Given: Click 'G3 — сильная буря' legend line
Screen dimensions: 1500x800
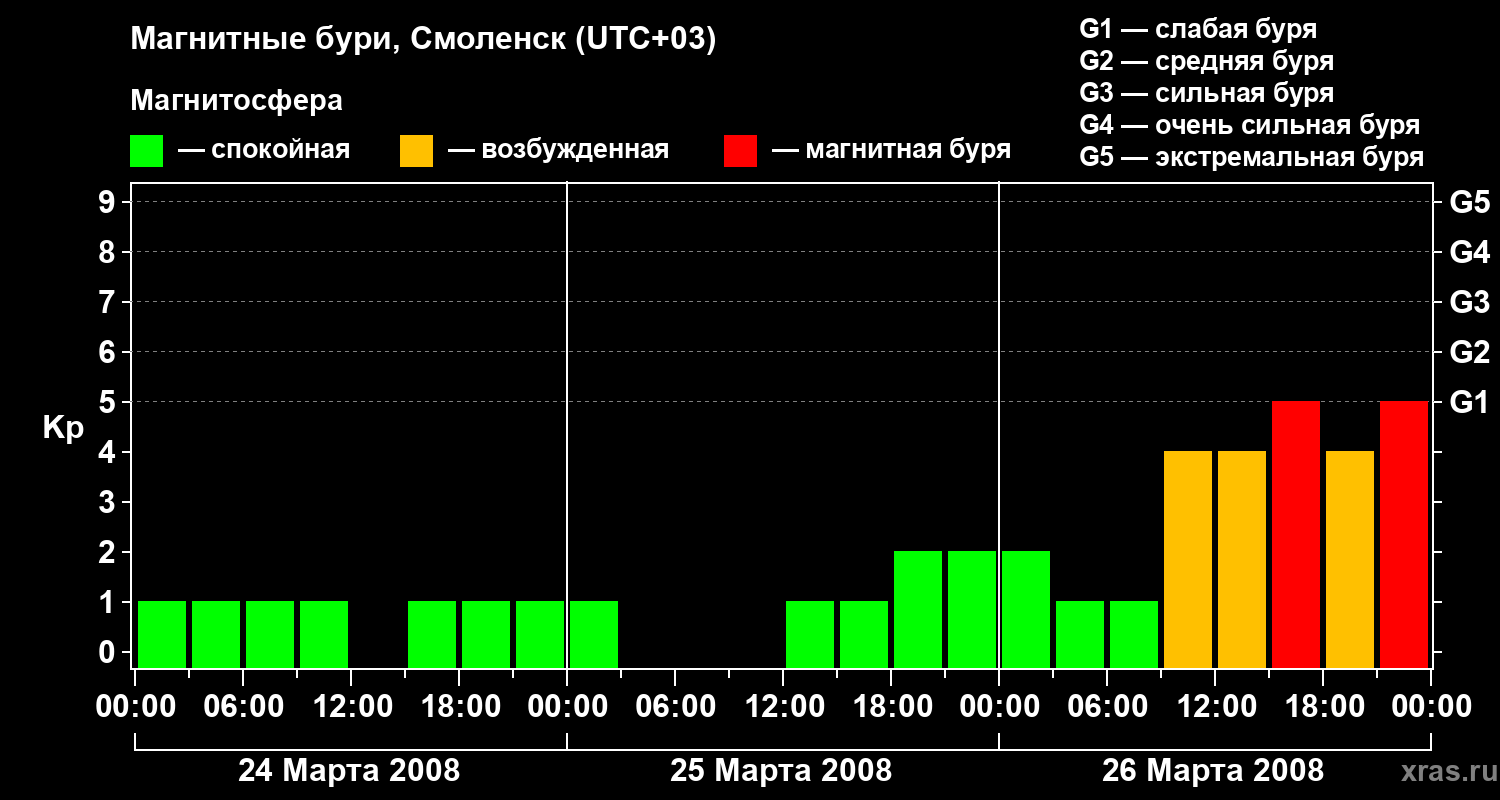Looking at the screenshot, I should point(1206,93).
